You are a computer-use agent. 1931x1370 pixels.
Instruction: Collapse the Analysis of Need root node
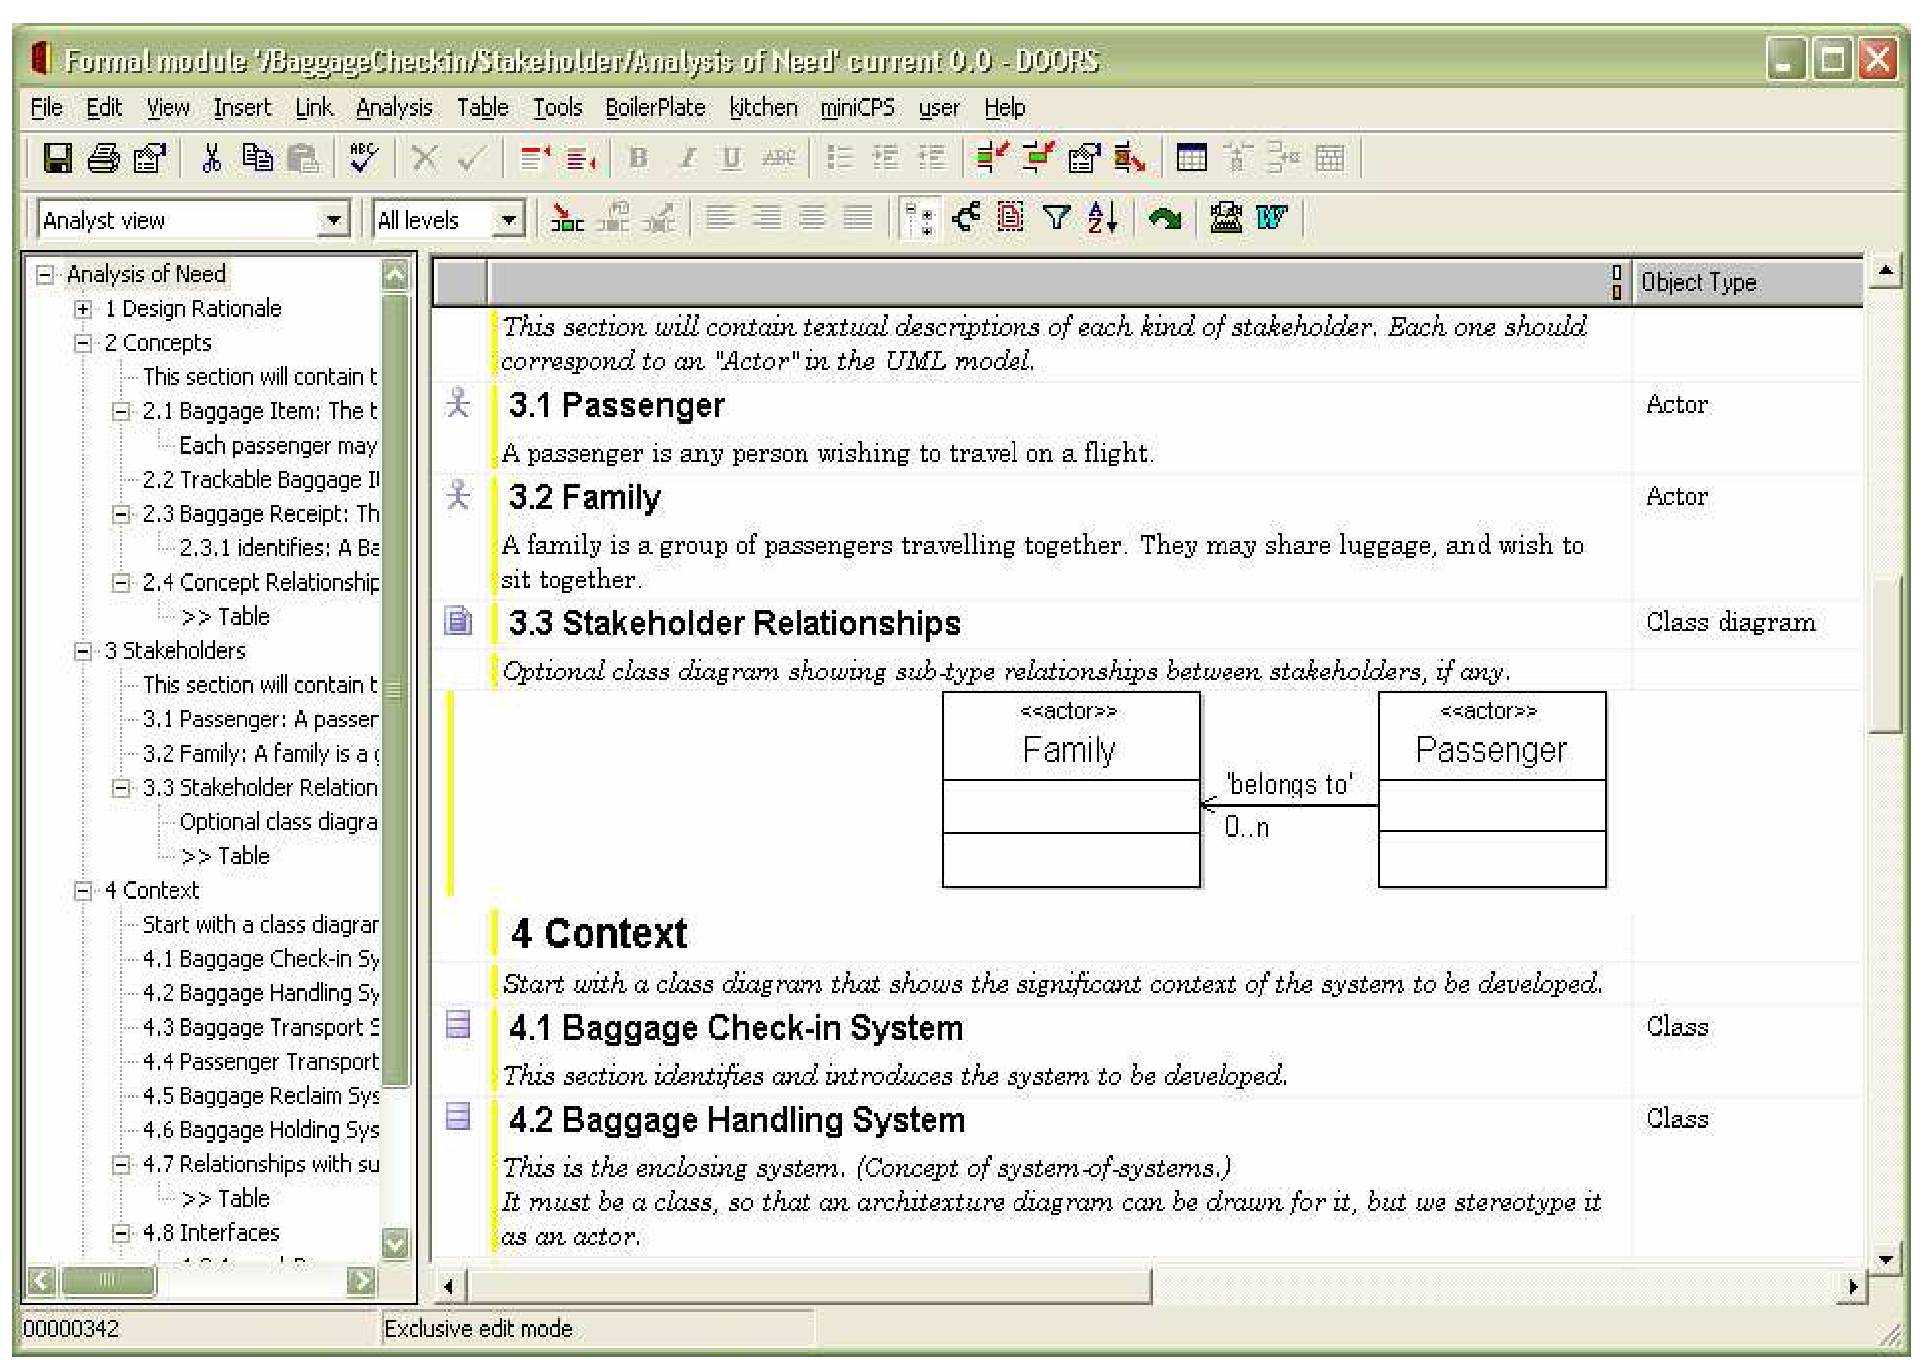[x=45, y=274]
